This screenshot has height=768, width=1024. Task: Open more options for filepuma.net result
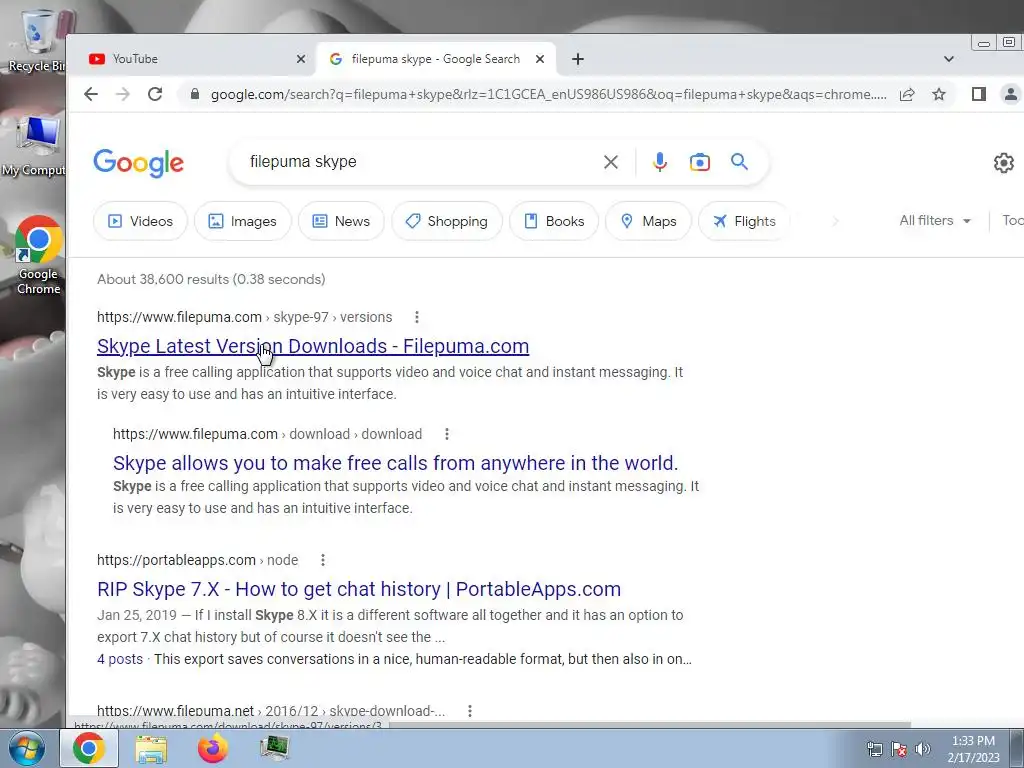[470, 711]
